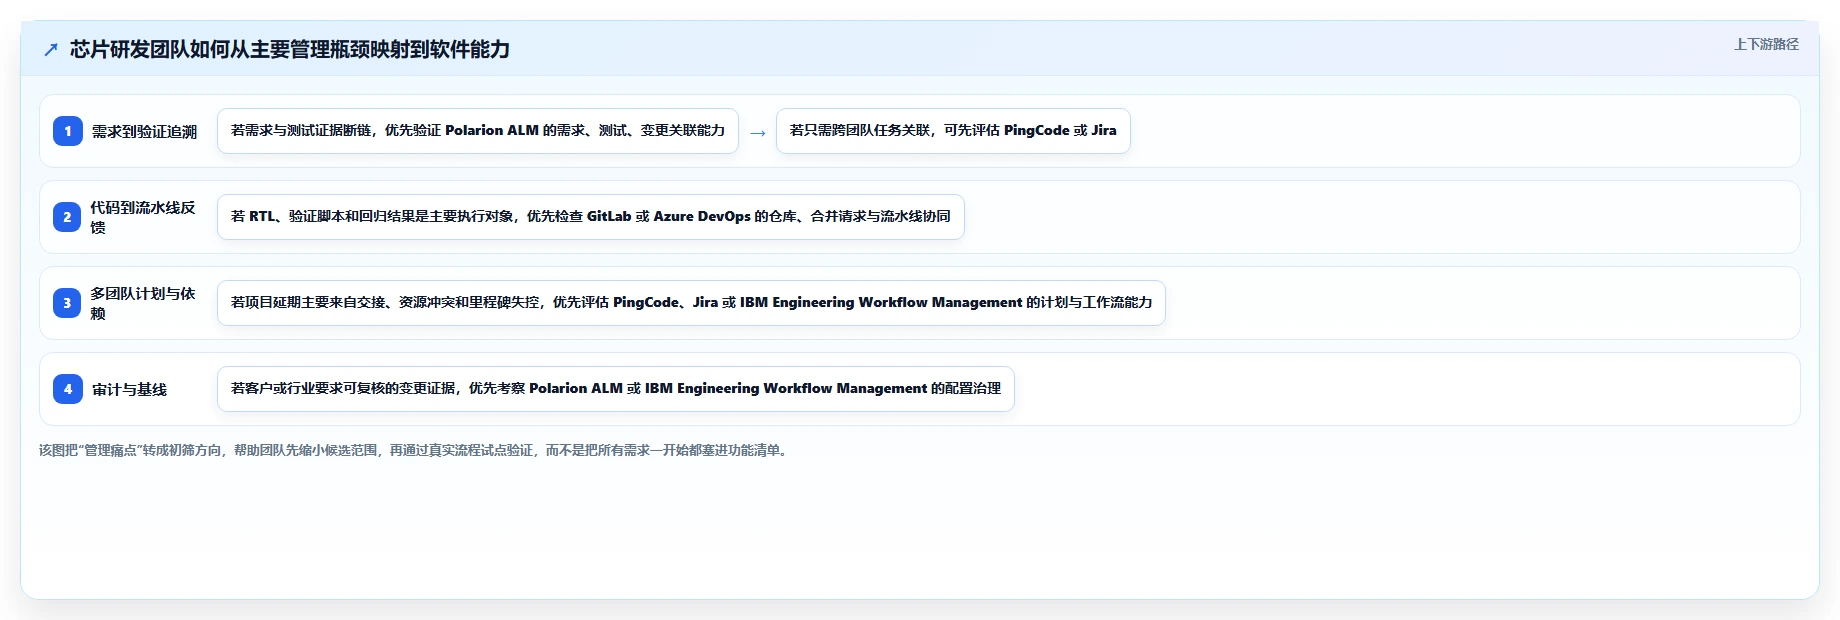
Task: Click the number 3 badge
Action: click(68, 303)
